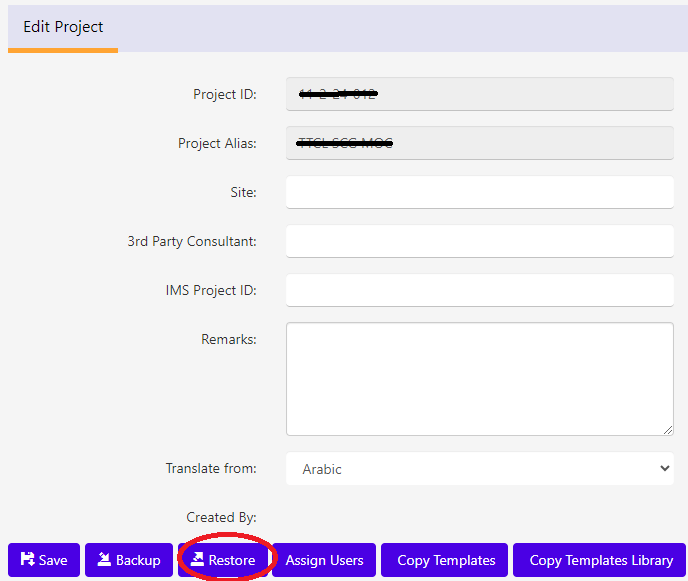Viewport: 688px width, 581px height.
Task: Click the Site label text
Action: click(x=243, y=192)
